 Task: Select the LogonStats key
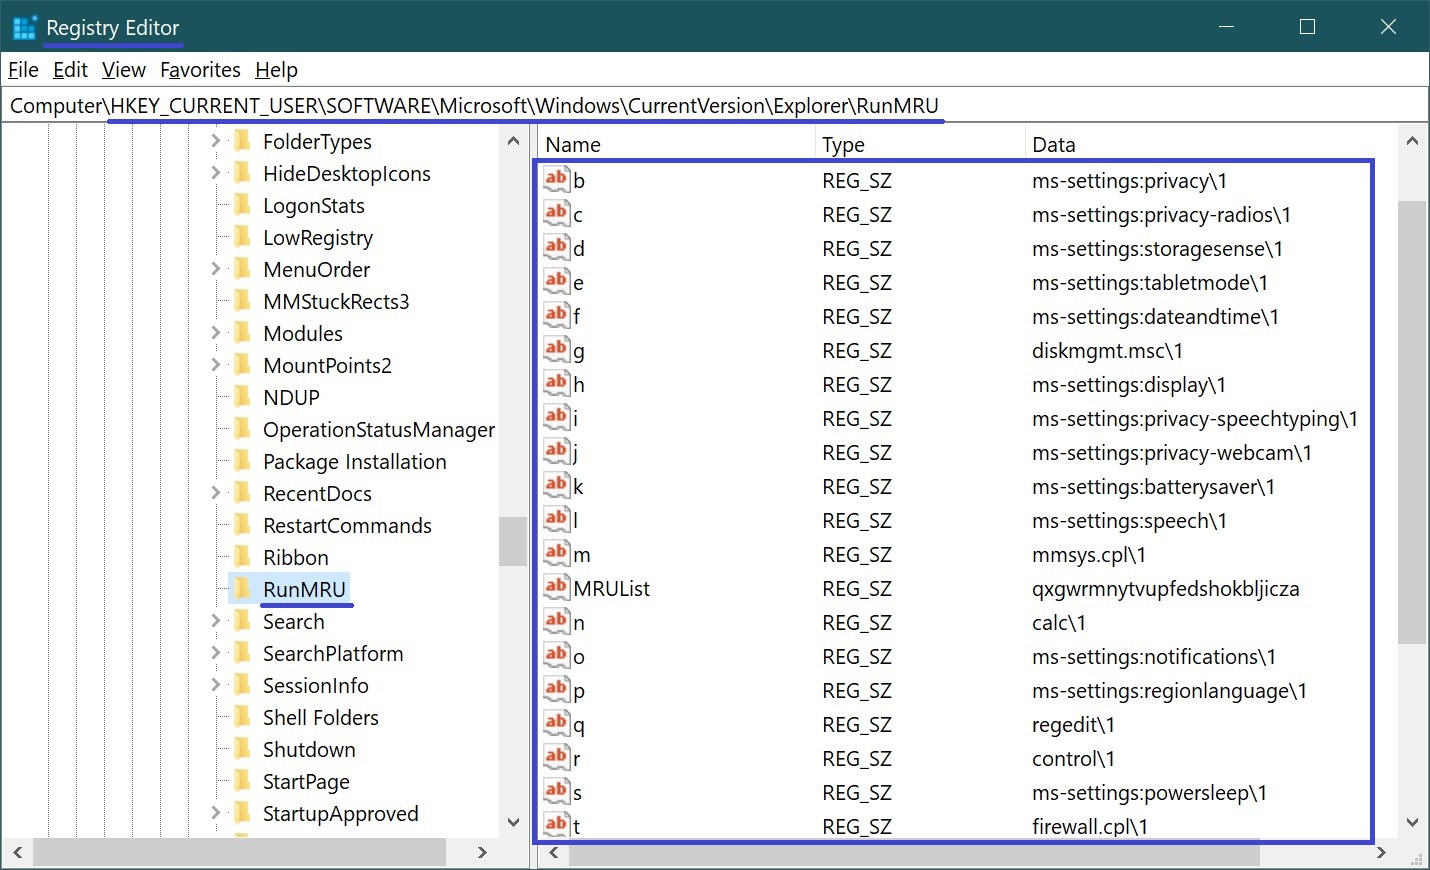click(x=313, y=205)
